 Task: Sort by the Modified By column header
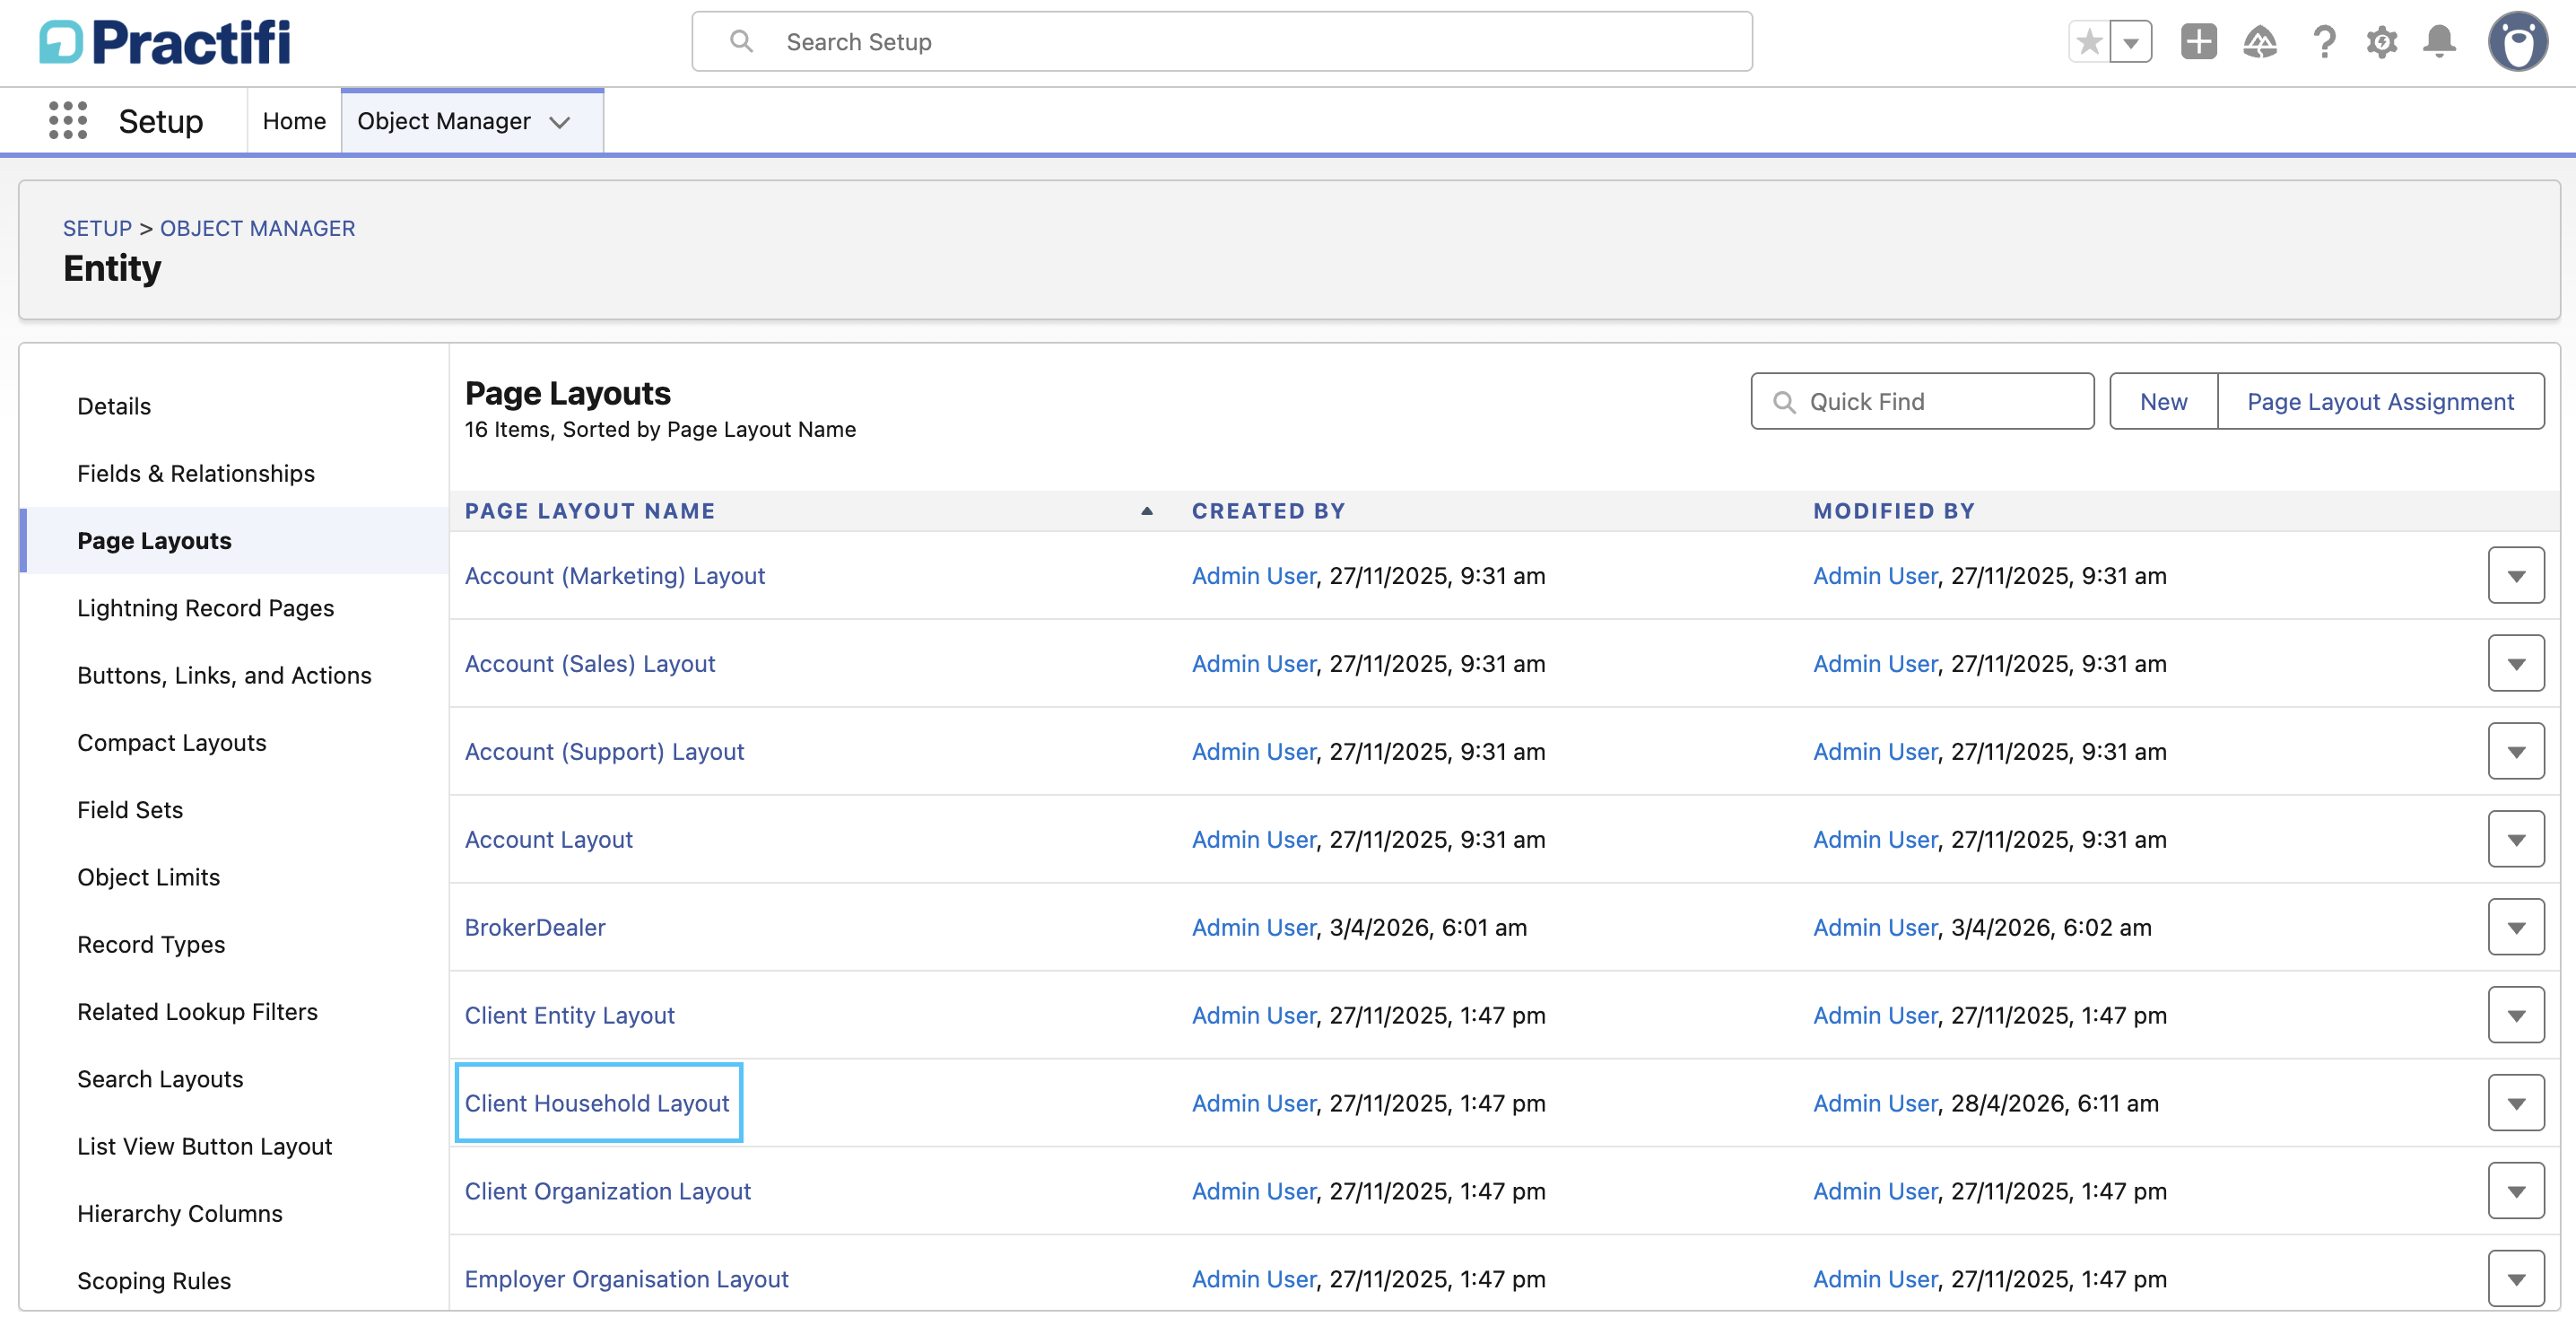pyautogui.click(x=1894, y=510)
